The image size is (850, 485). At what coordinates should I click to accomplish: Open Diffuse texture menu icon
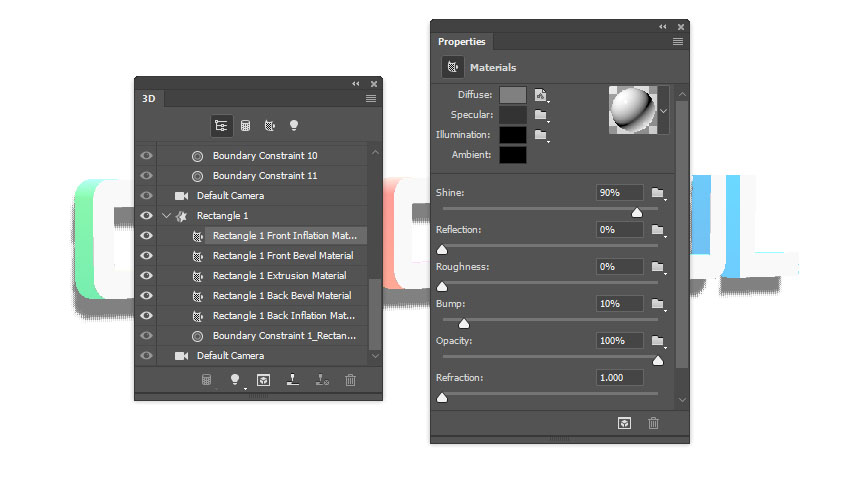point(541,95)
